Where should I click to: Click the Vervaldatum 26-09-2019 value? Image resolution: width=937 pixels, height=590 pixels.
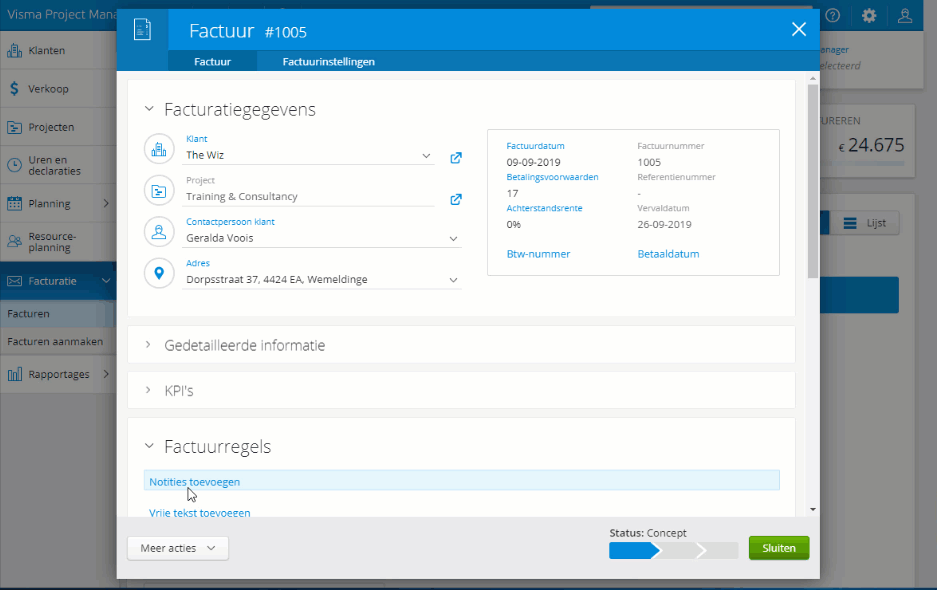point(664,225)
